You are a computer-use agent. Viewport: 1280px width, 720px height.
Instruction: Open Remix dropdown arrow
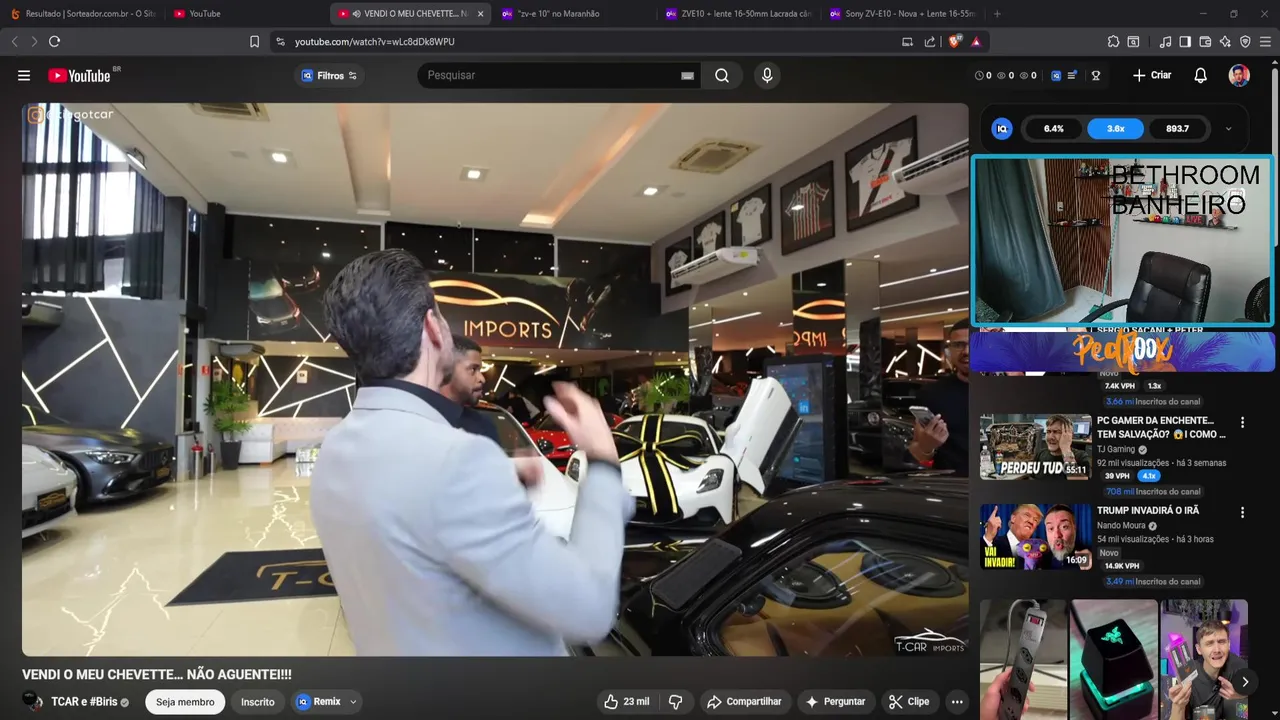point(353,702)
